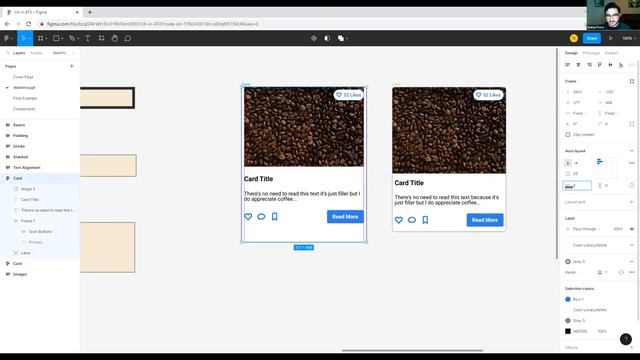
Task: Click Read More button on left card
Action: 345,217
